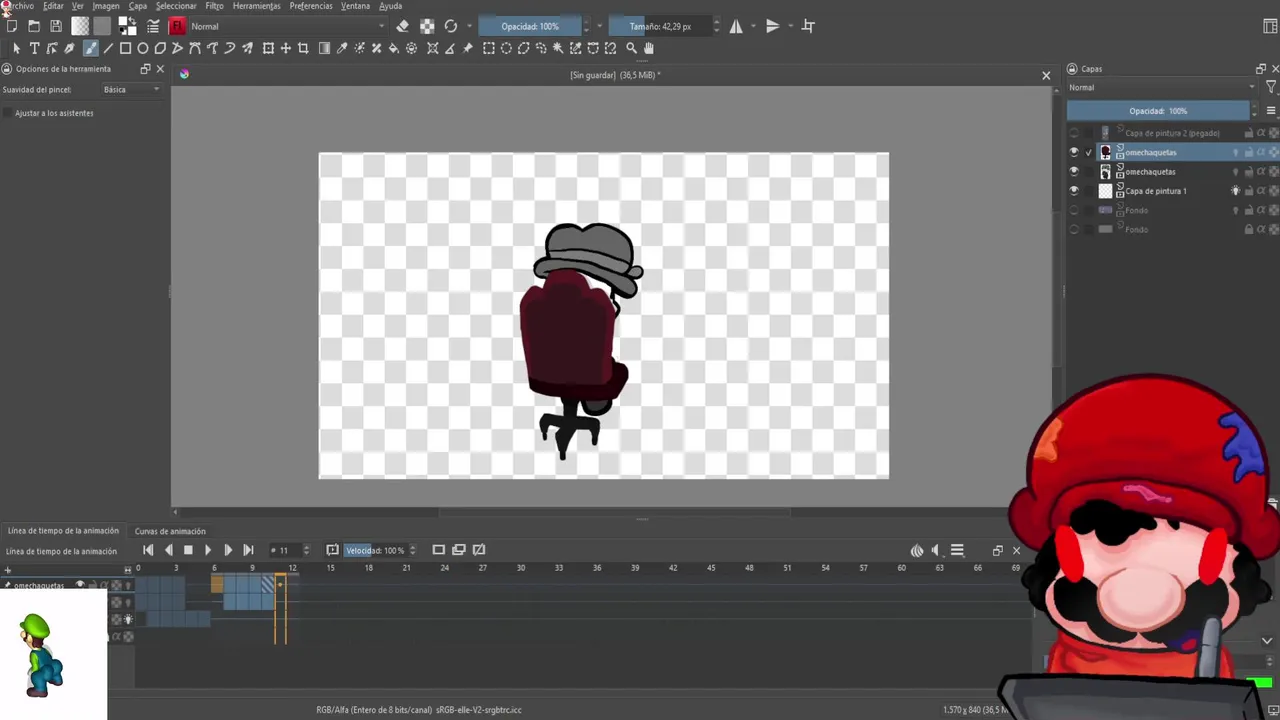Select the Zoom tool
This screenshot has width=1280, height=720.
click(x=631, y=48)
